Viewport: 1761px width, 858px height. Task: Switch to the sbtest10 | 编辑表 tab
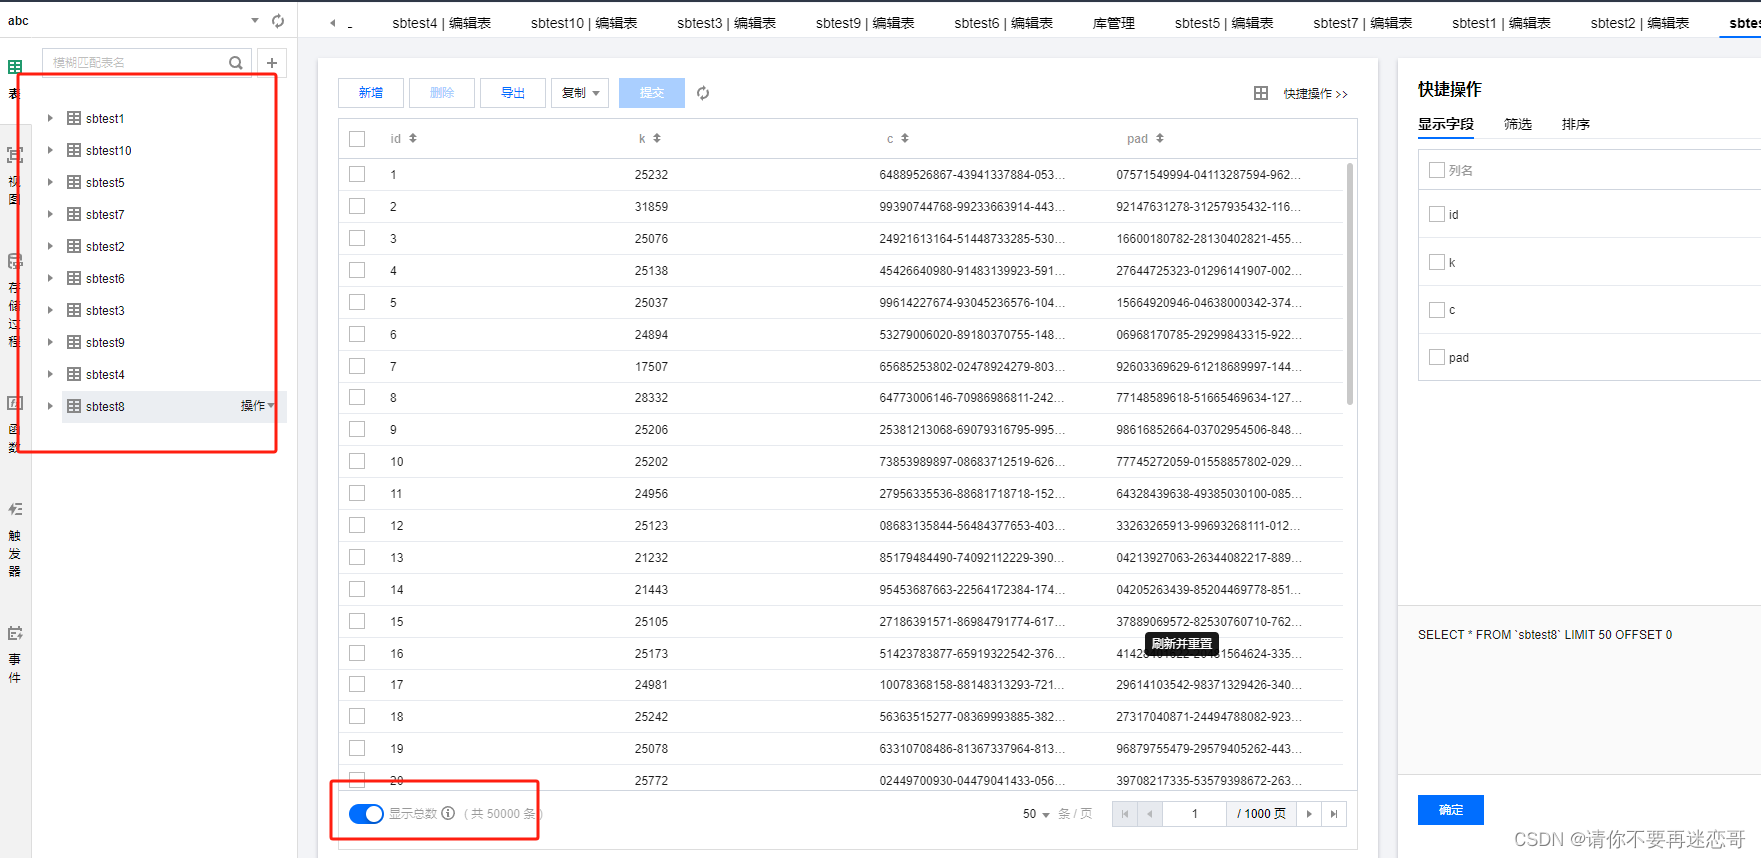click(x=584, y=23)
